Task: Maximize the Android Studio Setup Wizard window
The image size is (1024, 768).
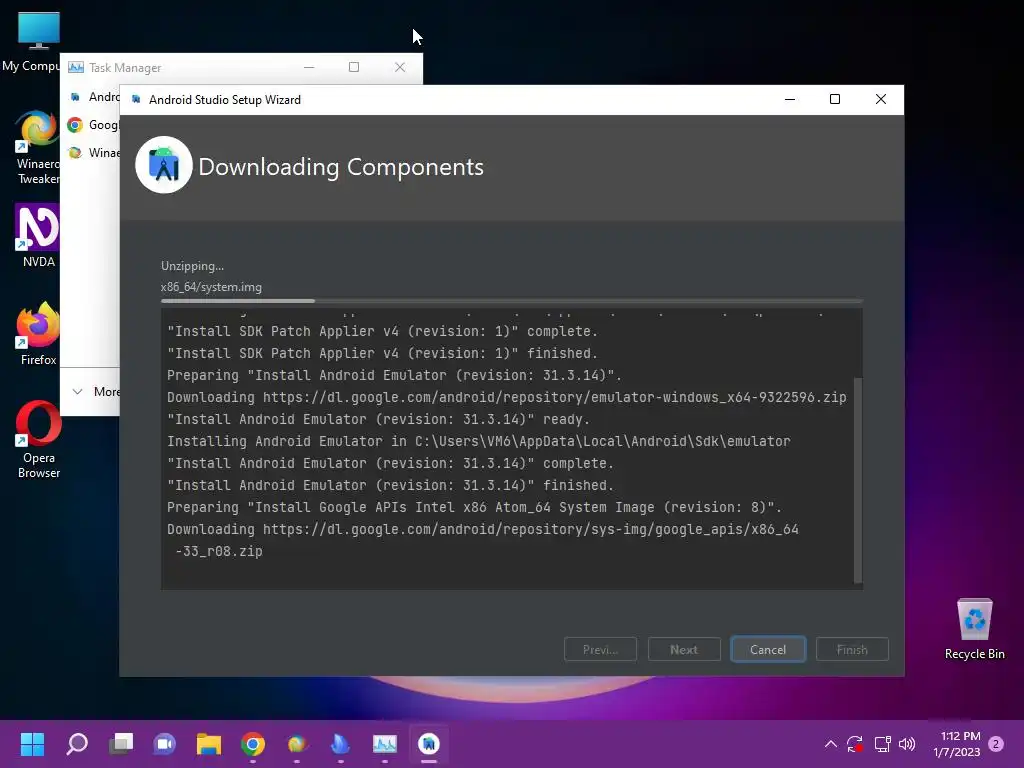Action: tap(835, 99)
